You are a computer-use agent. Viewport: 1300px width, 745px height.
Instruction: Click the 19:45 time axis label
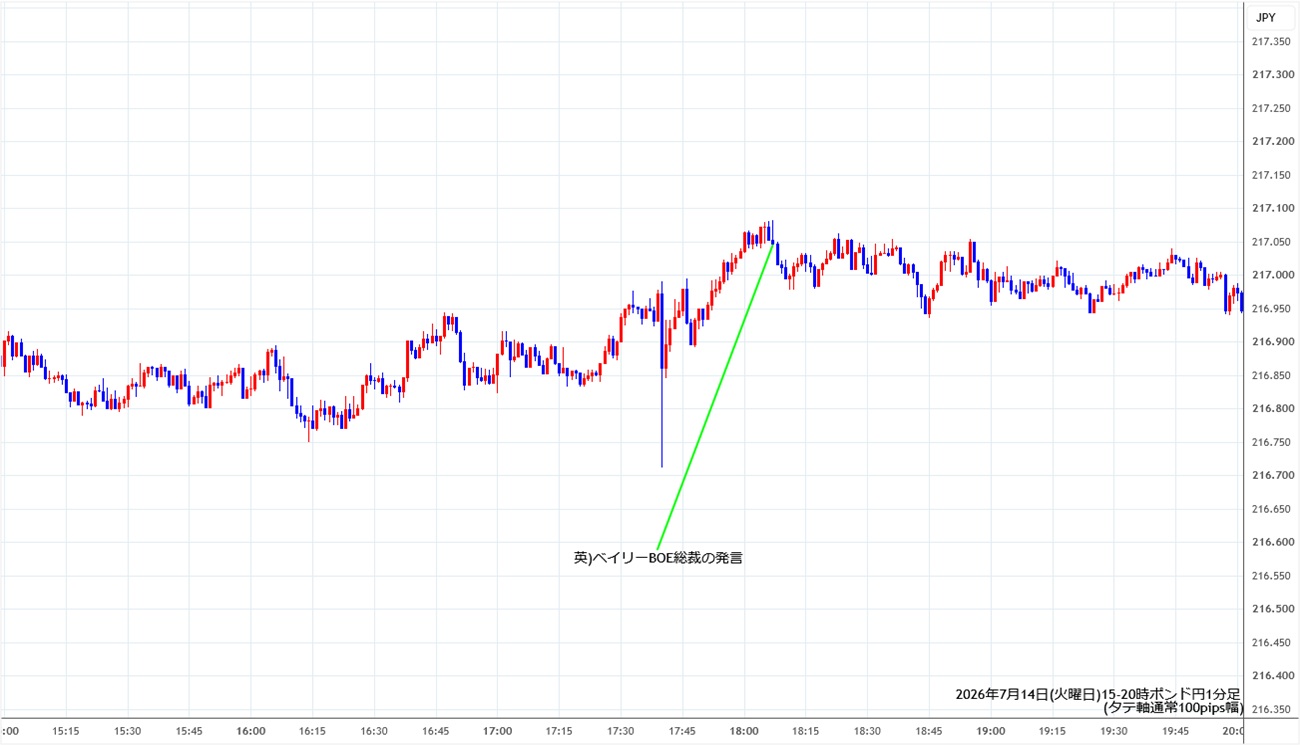click(1174, 731)
